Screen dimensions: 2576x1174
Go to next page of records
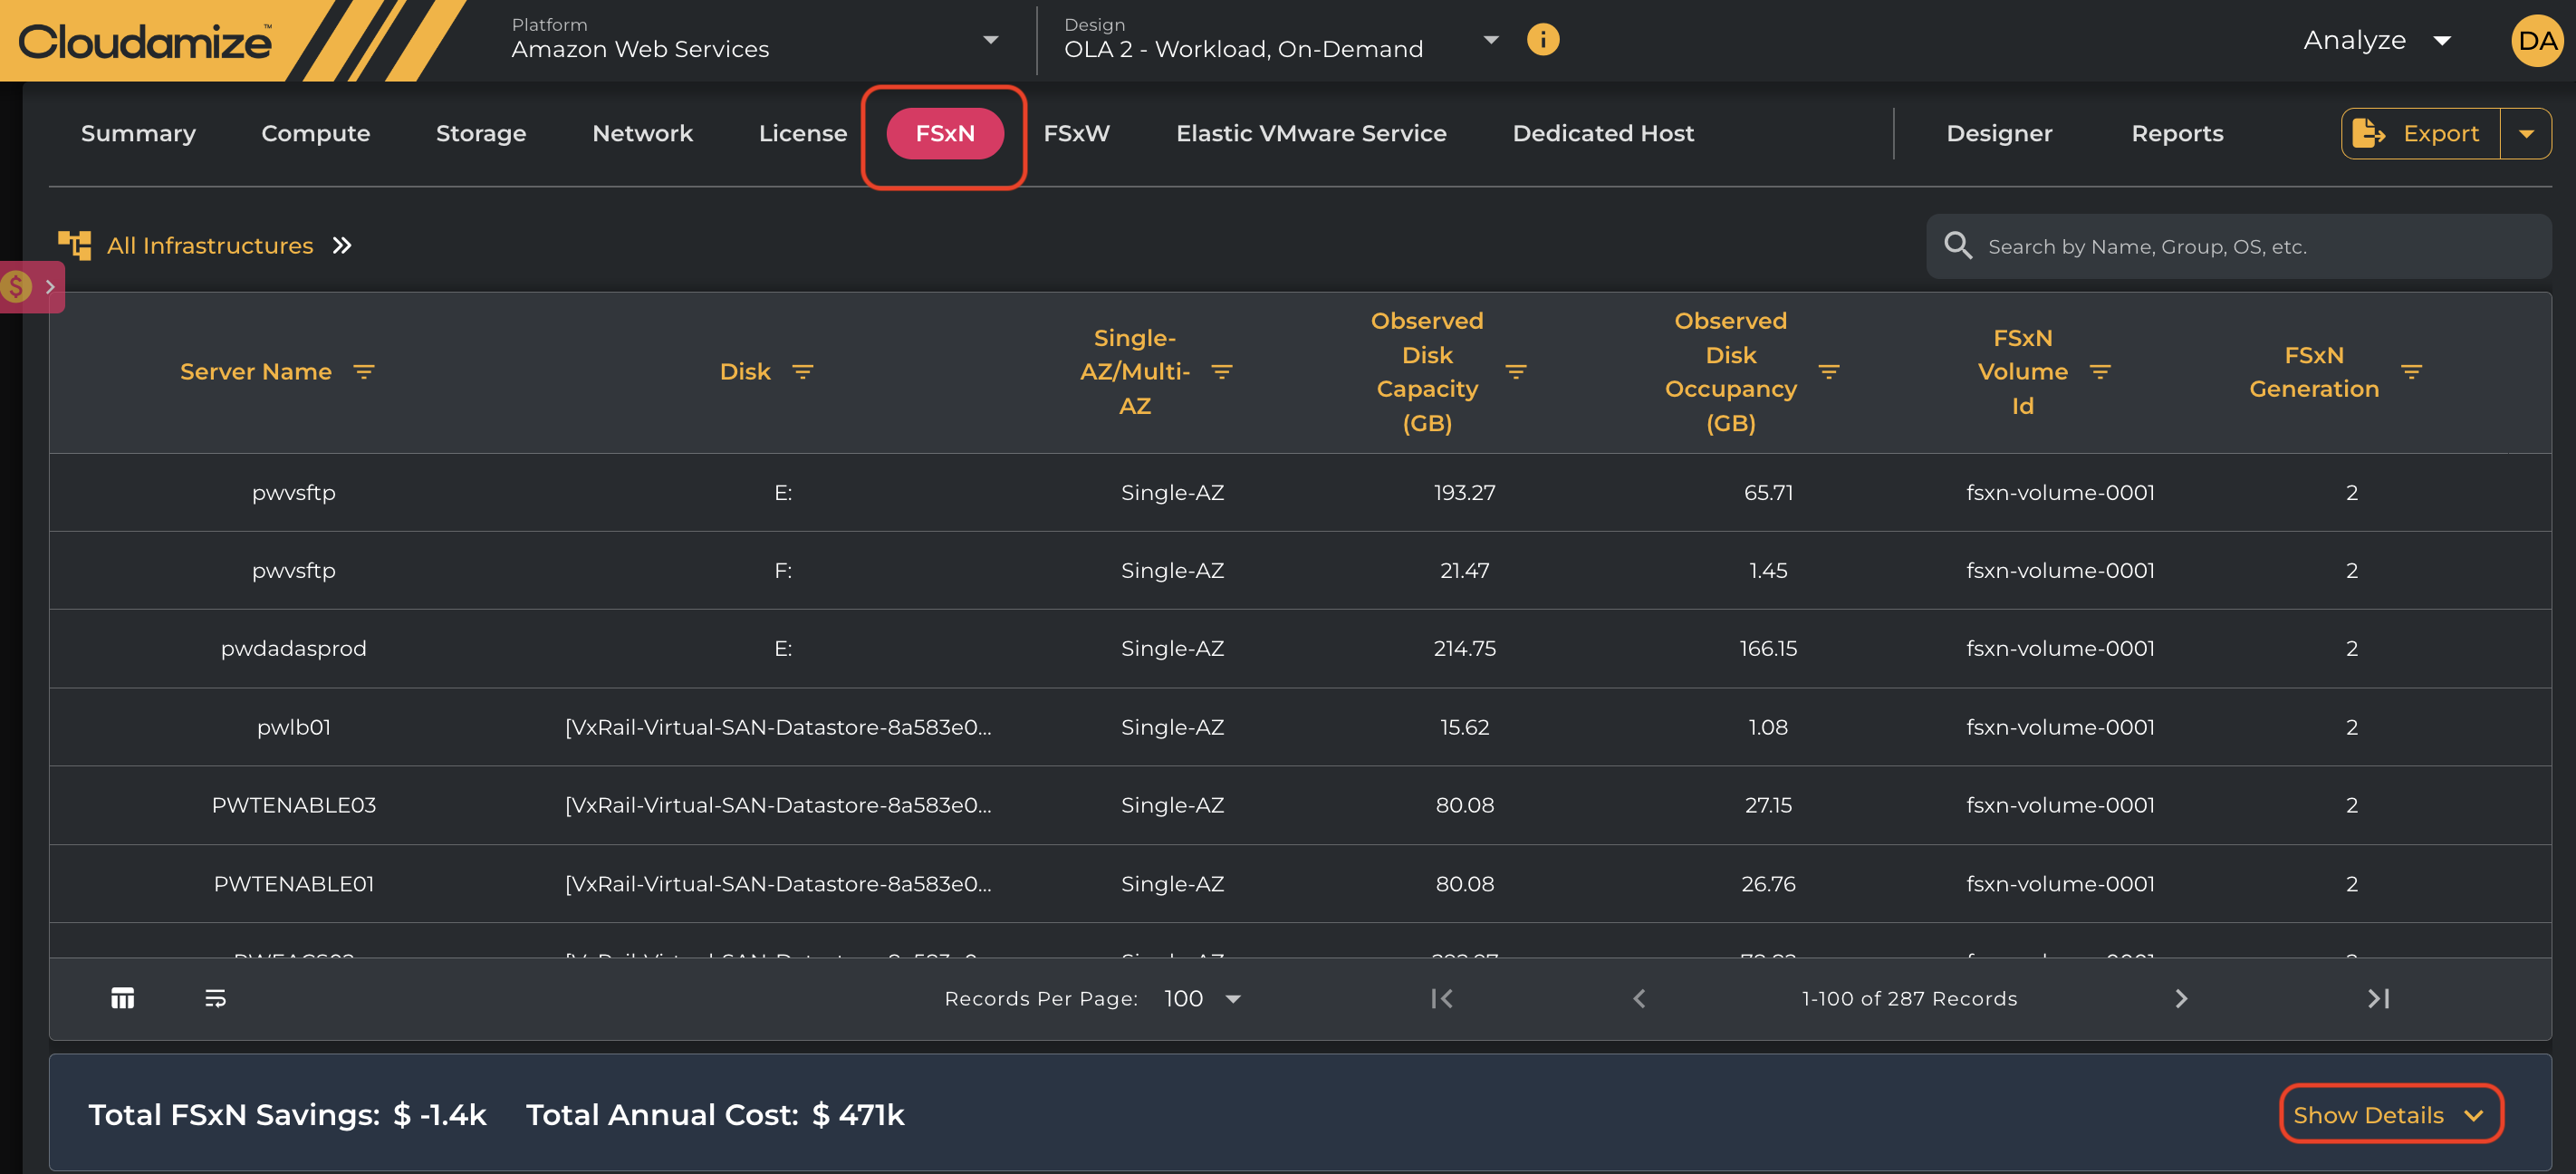(2181, 998)
